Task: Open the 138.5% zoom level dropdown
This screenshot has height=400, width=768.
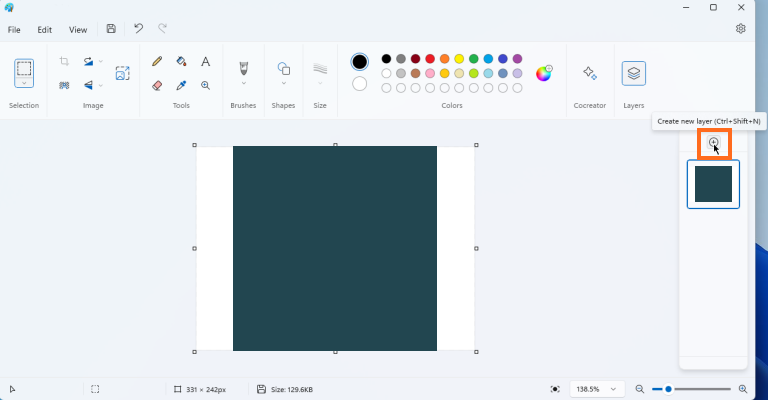Action: coord(597,389)
